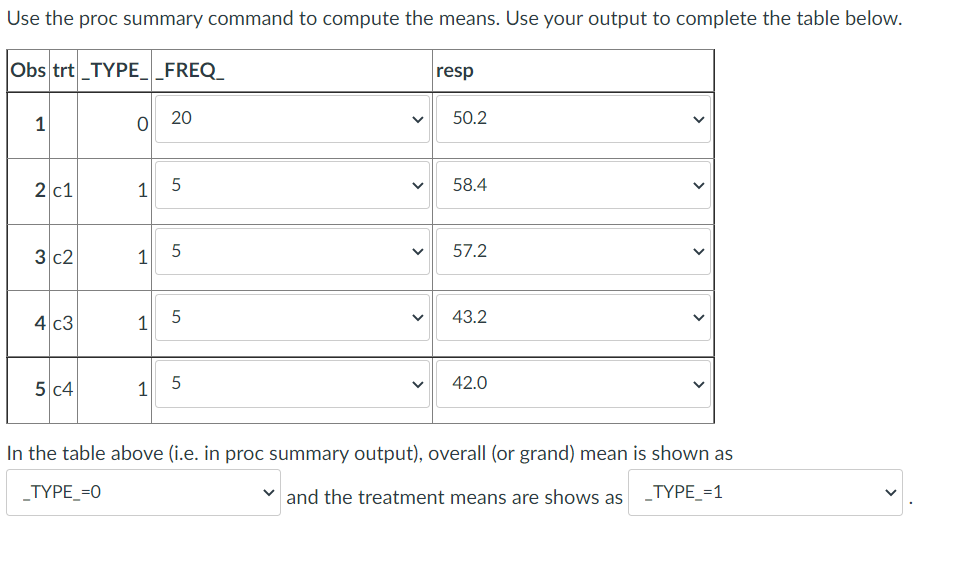Open the resp dropdown showing 50.2
The height and width of the screenshot is (576, 975).
(x=572, y=120)
